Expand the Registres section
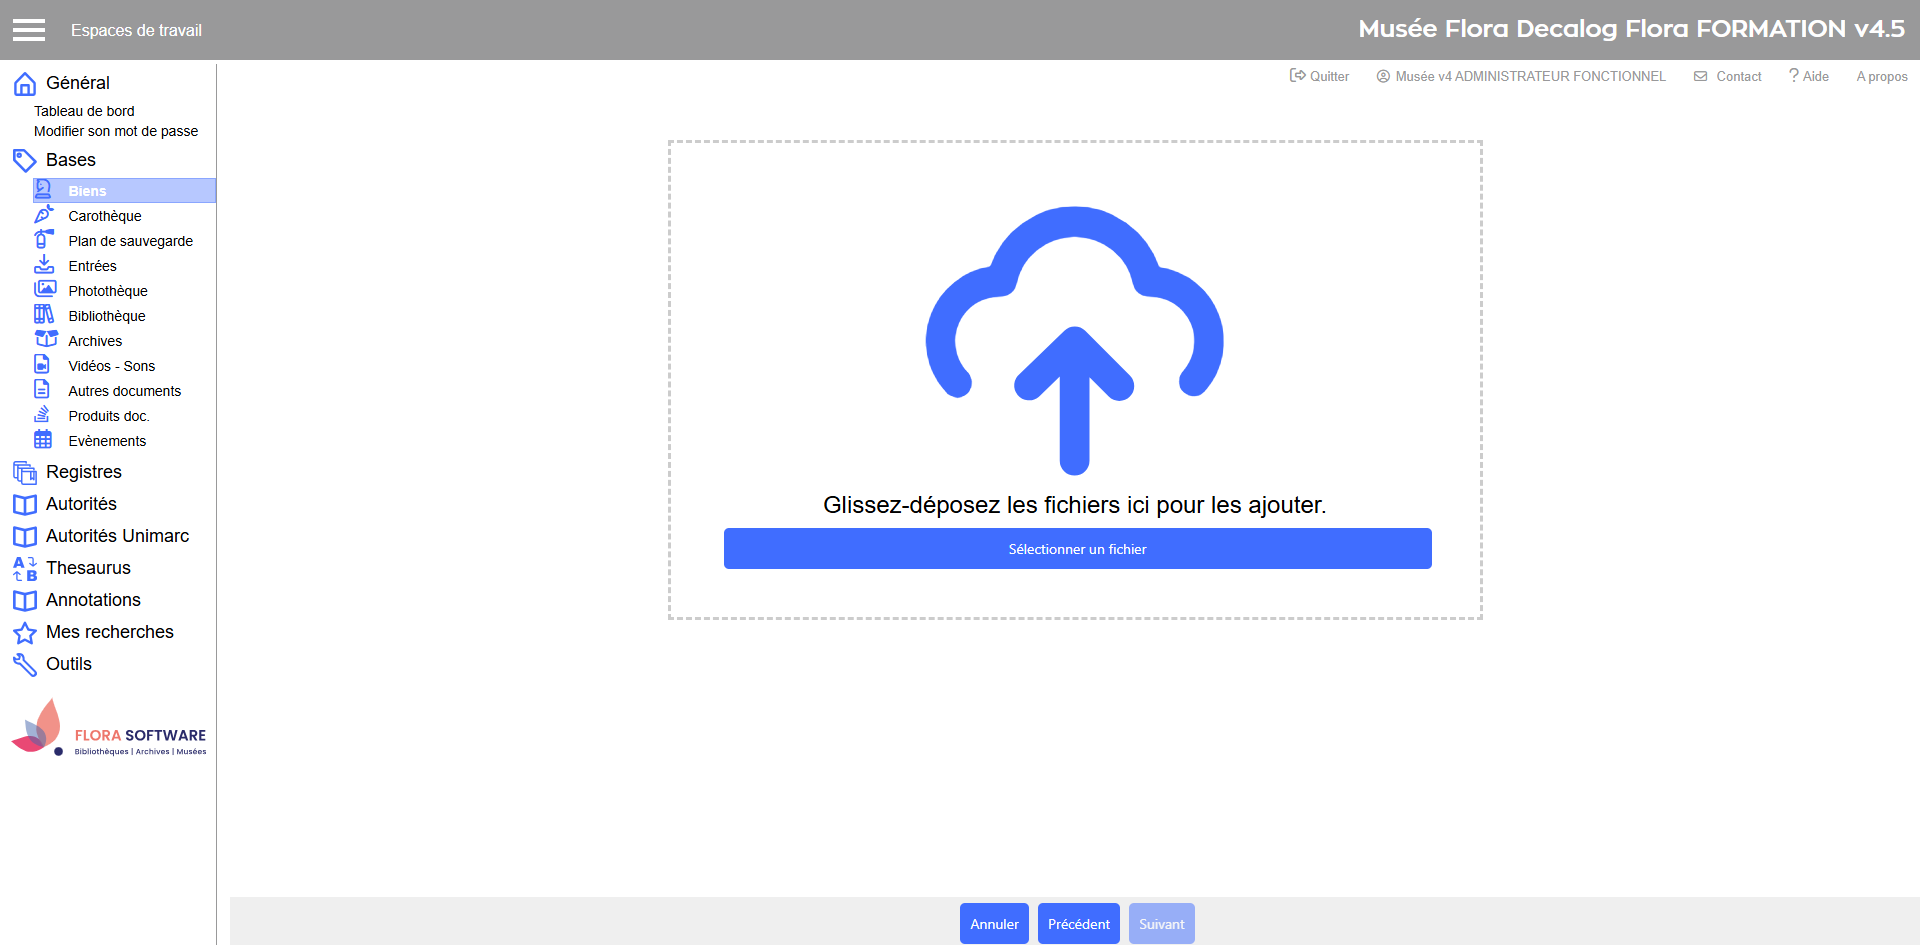Viewport: 1920px width, 945px height. click(83, 472)
